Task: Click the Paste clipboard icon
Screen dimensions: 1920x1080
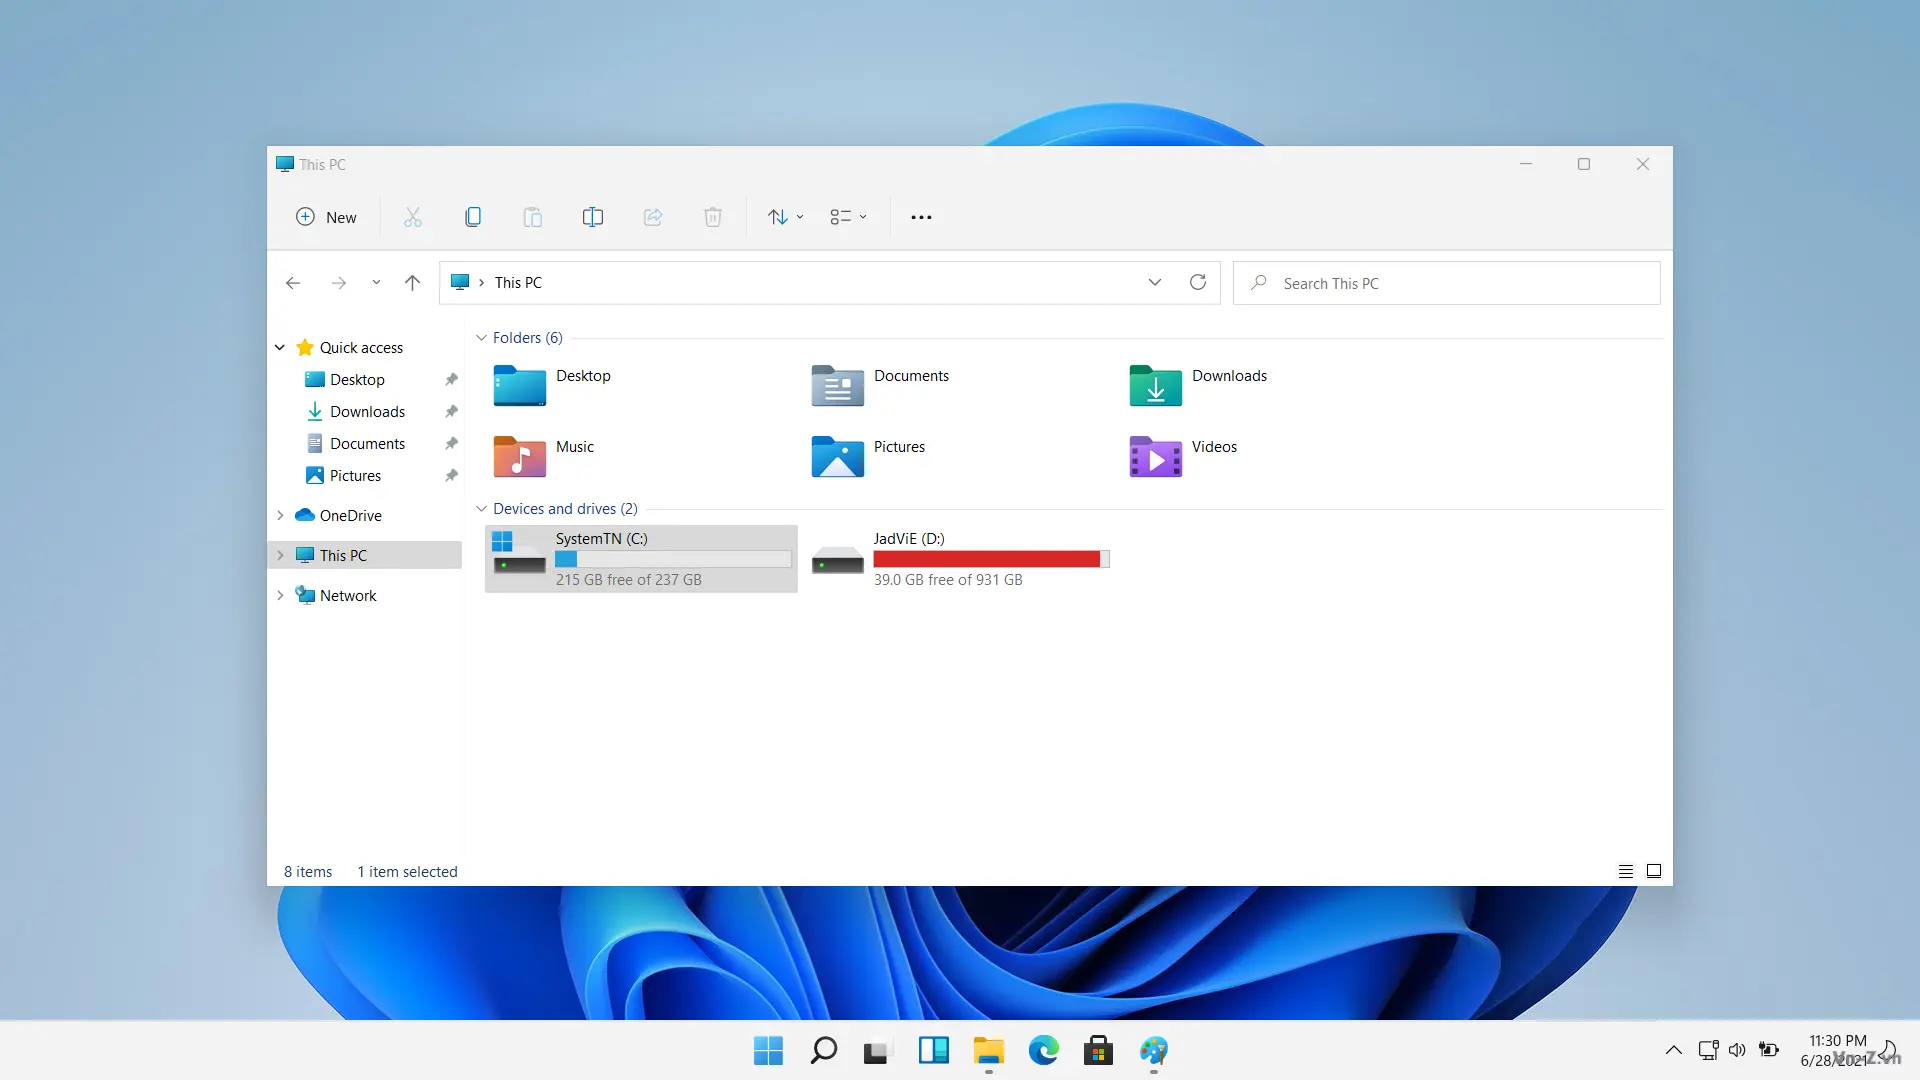Action: click(x=533, y=217)
